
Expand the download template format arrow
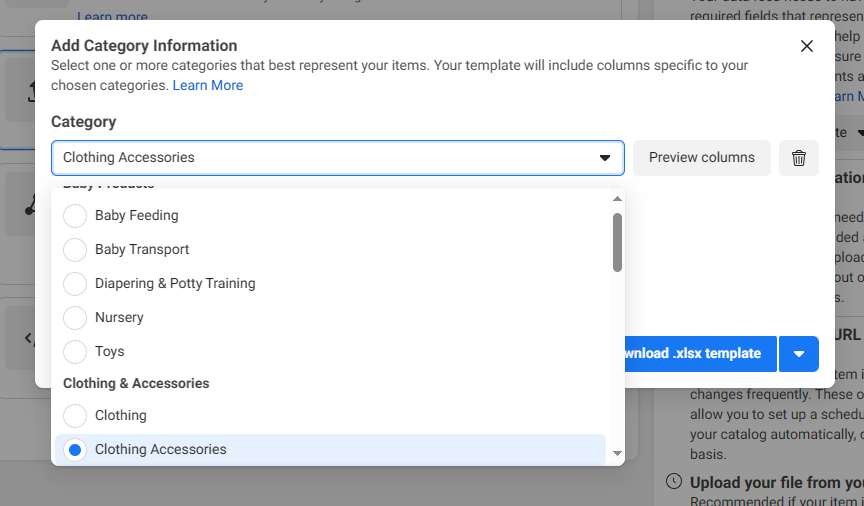(x=798, y=354)
